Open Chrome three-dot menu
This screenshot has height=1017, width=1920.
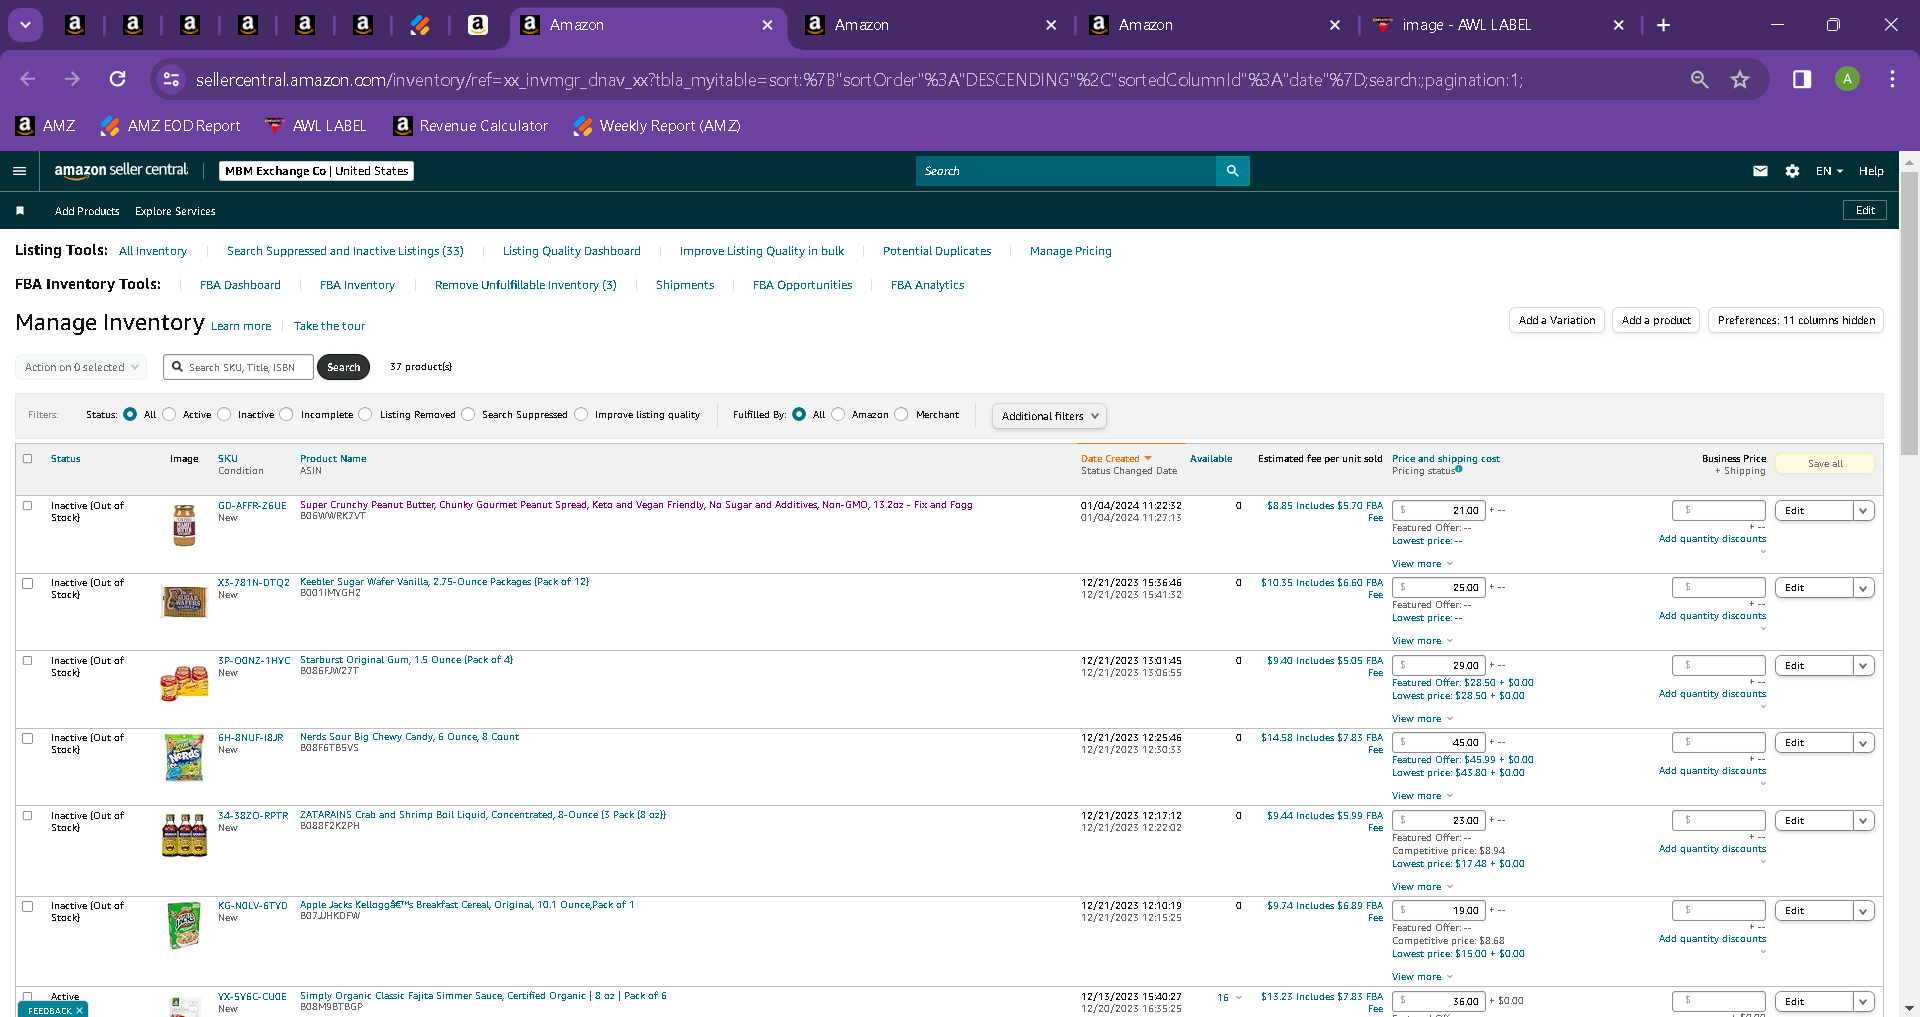pos(1892,79)
